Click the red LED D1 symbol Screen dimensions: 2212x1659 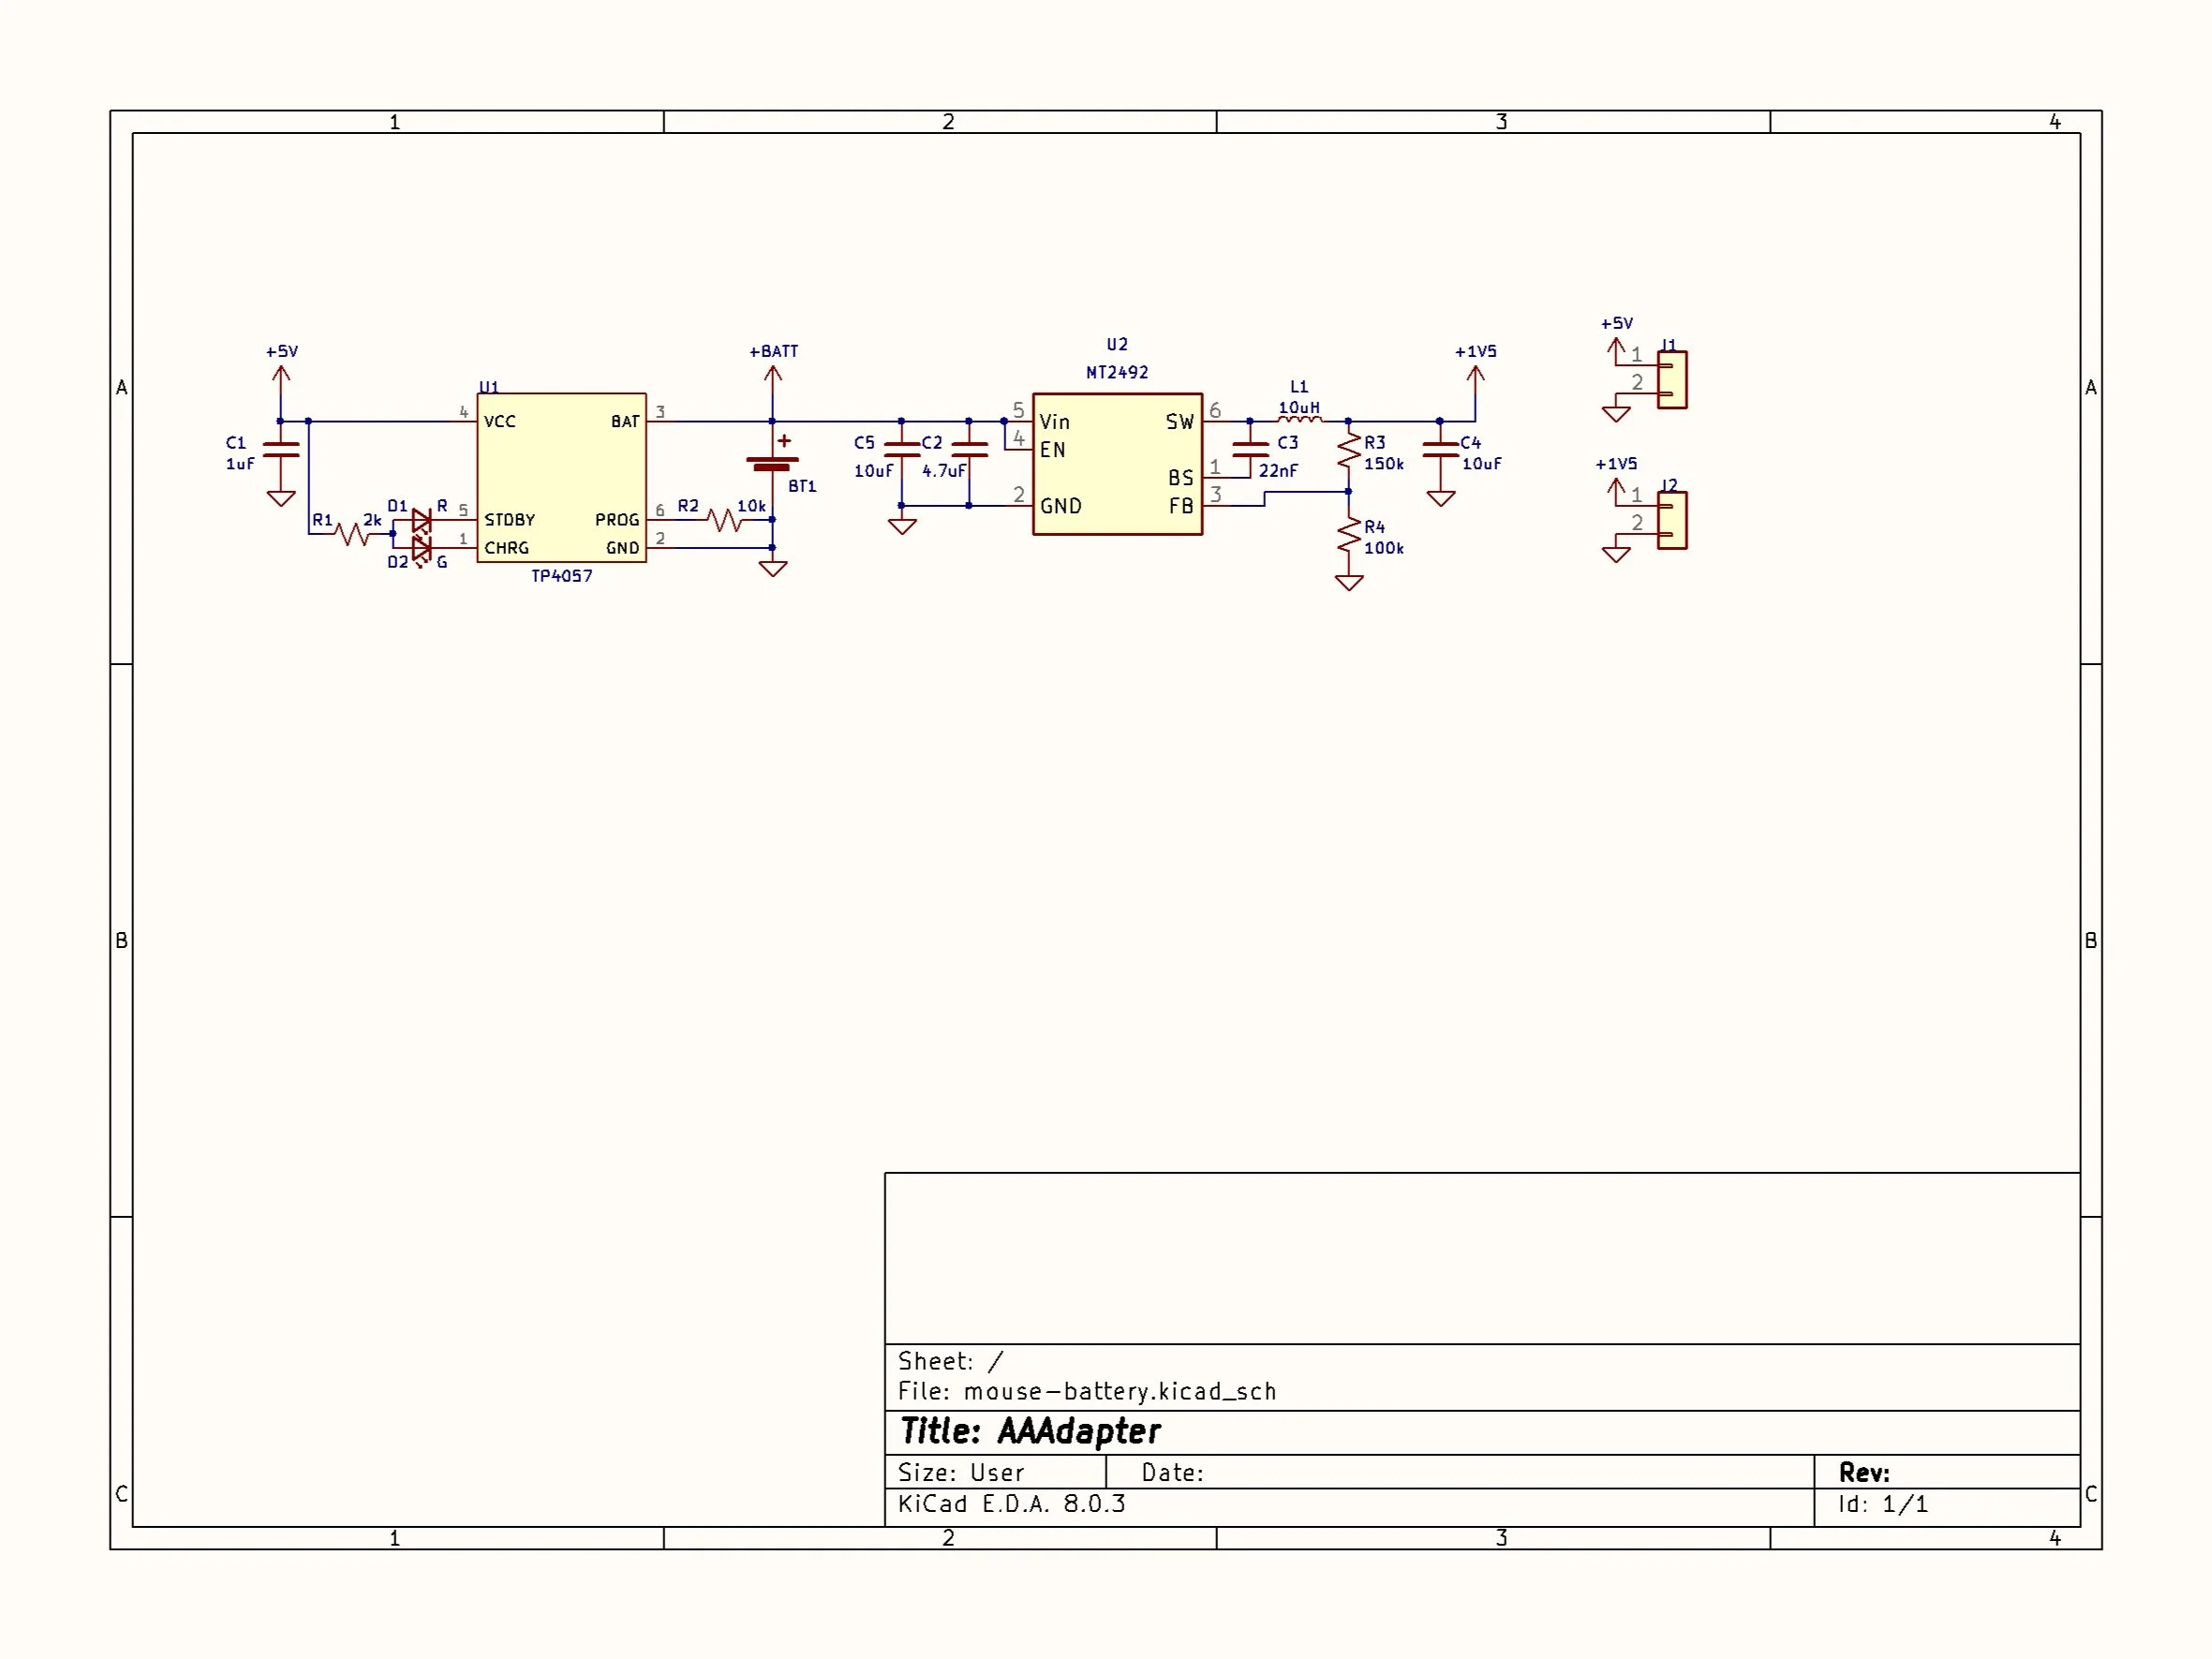point(422,520)
